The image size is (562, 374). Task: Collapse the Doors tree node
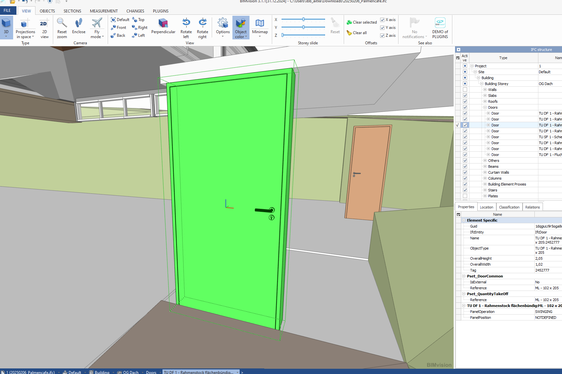click(485, 108)
